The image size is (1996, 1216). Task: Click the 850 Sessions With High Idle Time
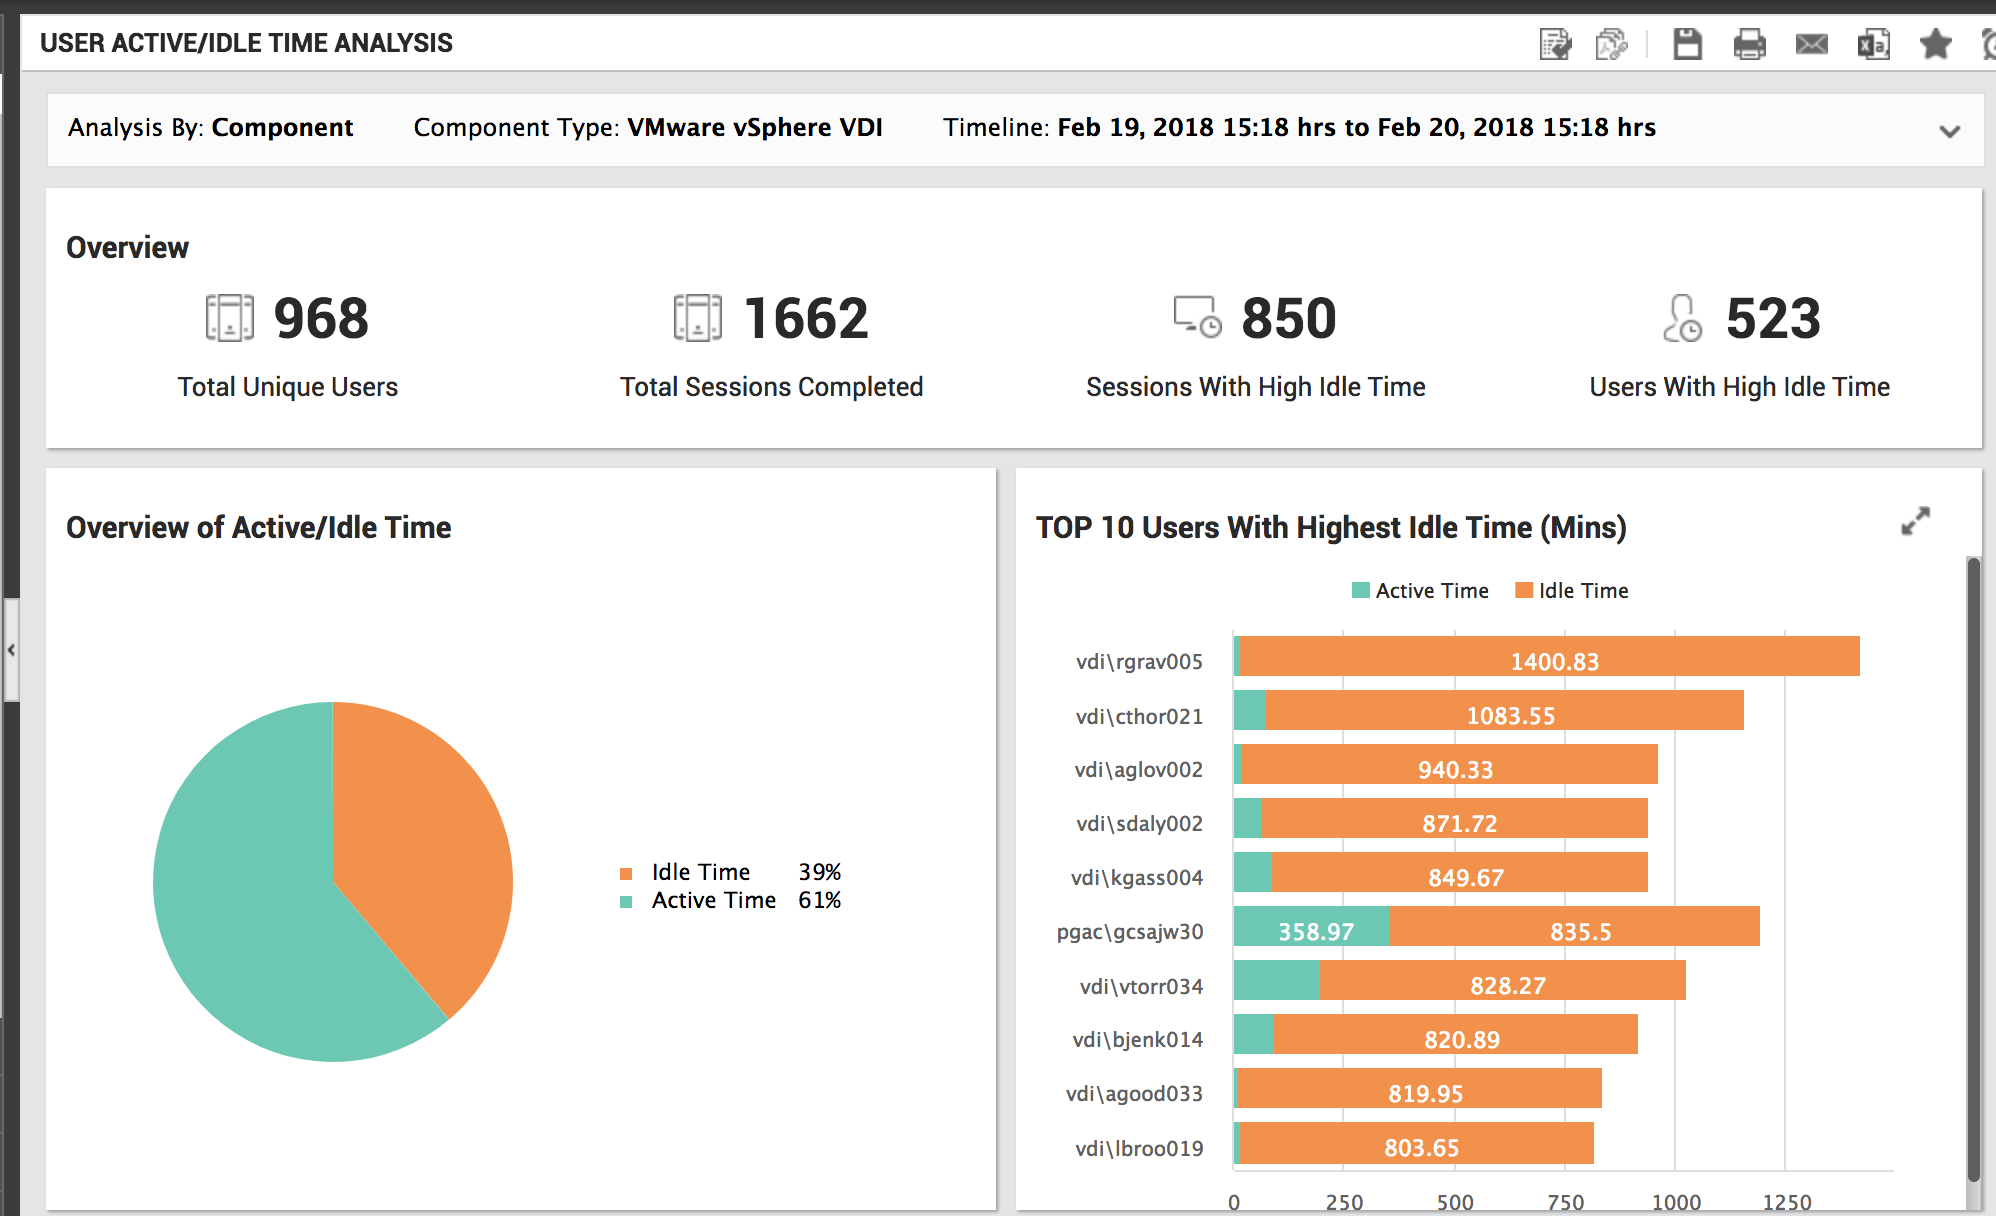click(1288, 319)
